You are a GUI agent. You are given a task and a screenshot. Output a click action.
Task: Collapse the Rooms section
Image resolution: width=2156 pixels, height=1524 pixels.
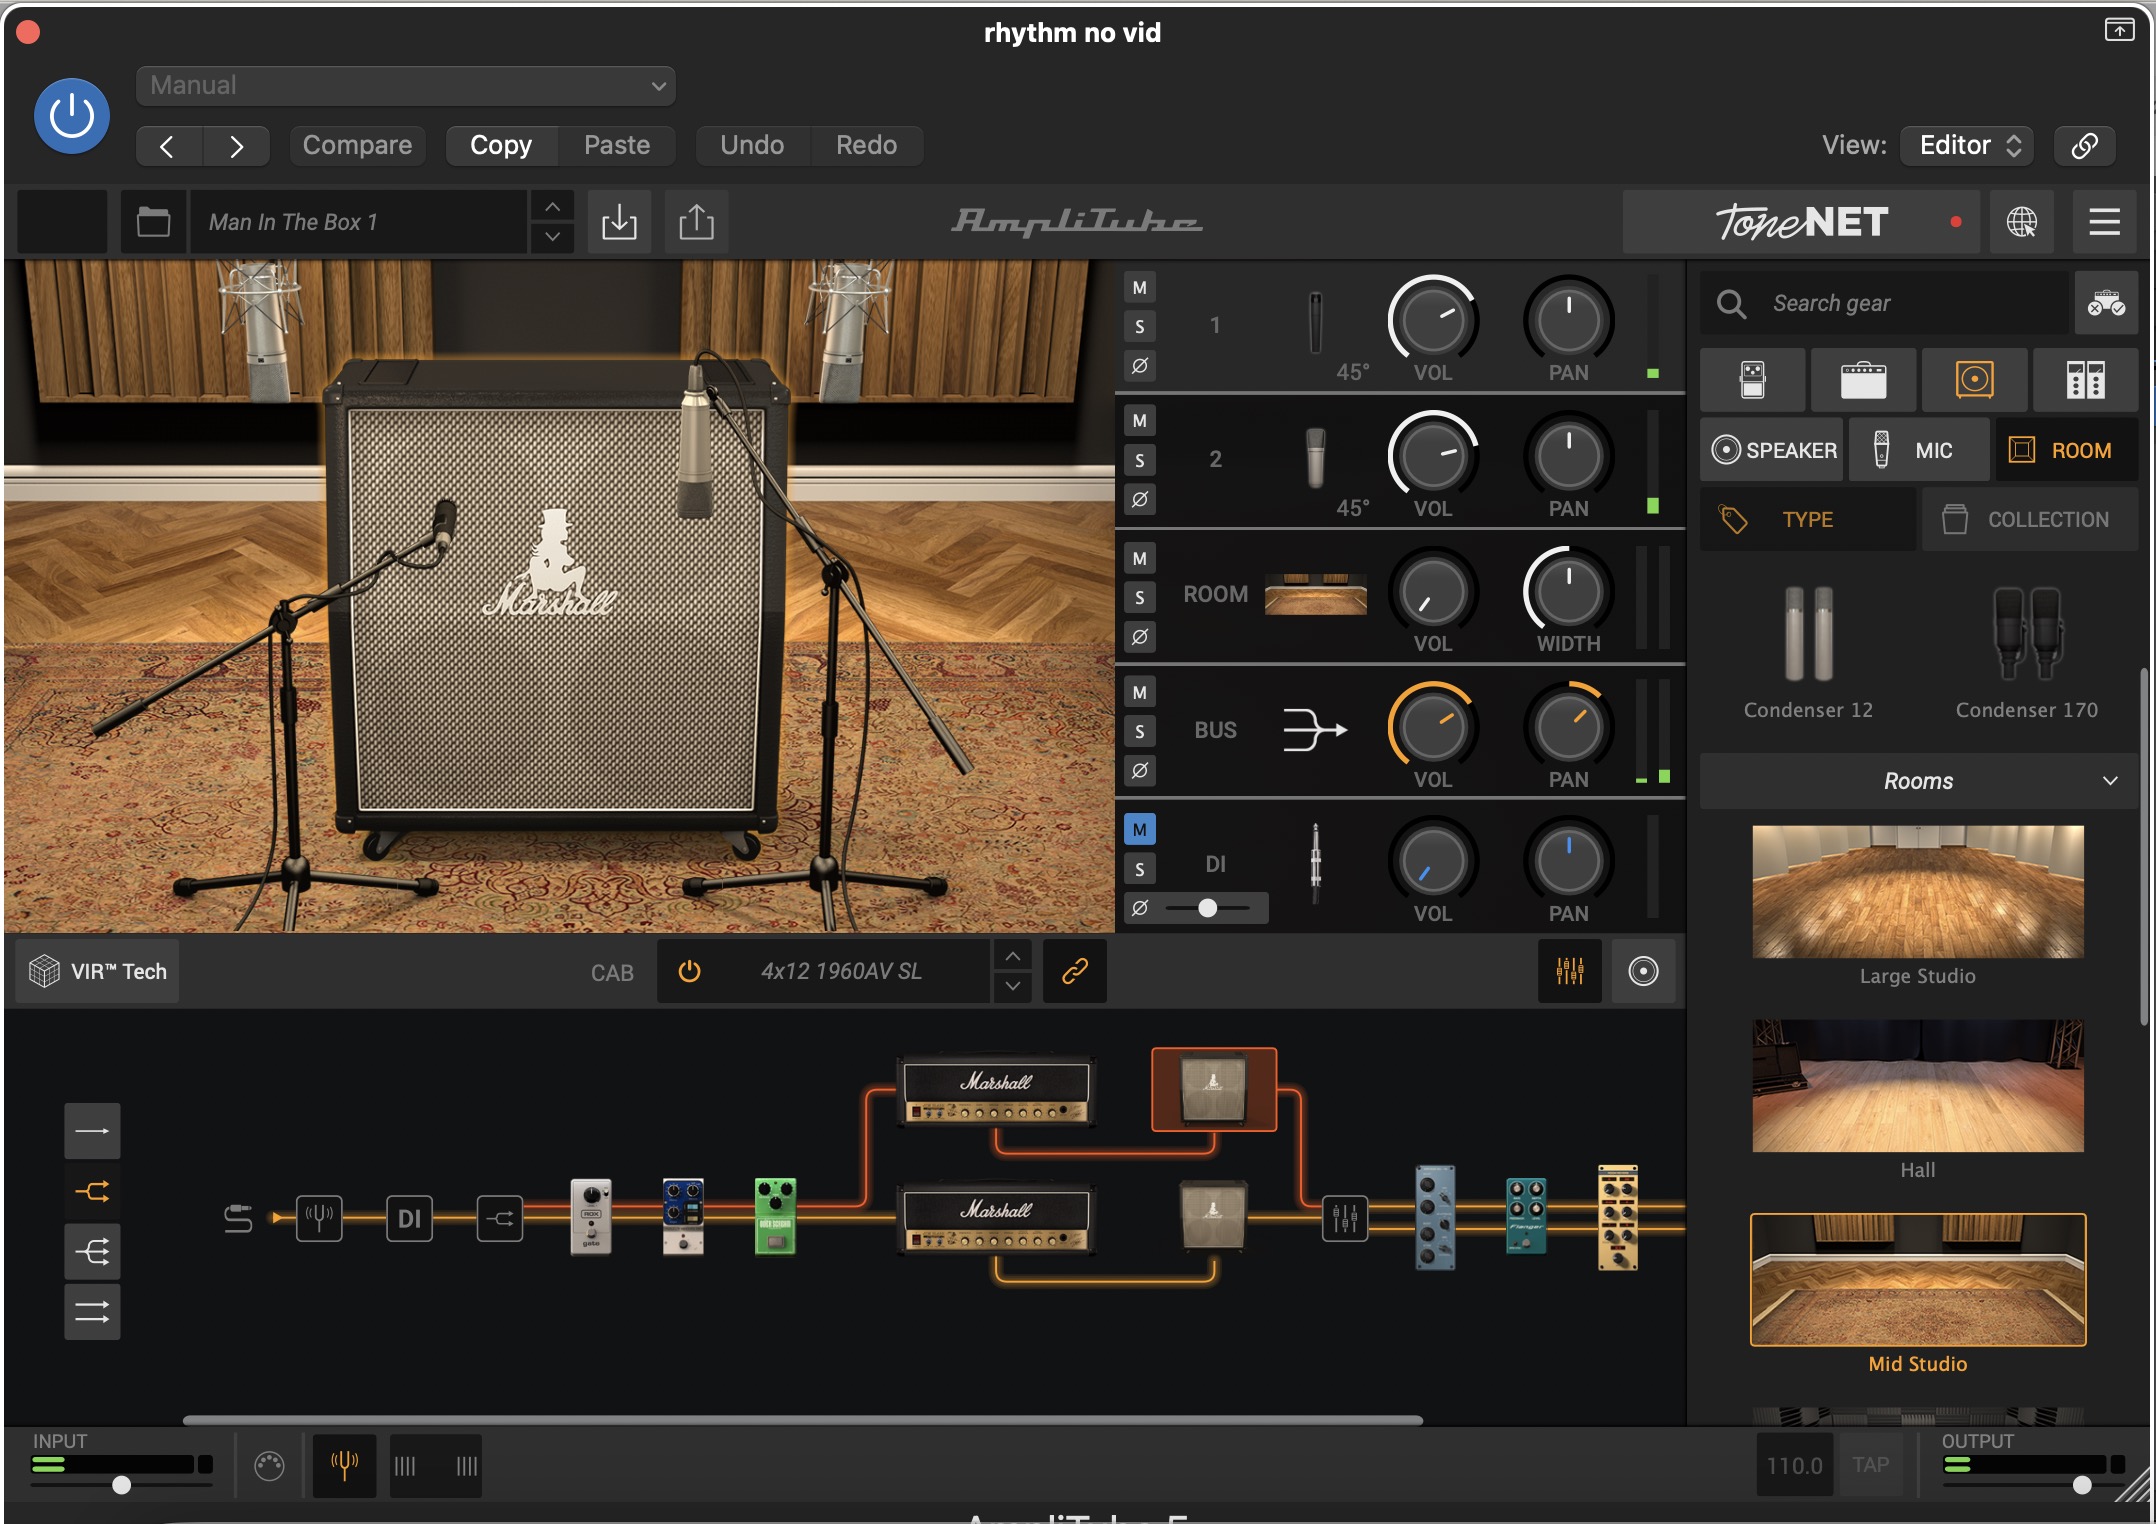[1919, 781]
